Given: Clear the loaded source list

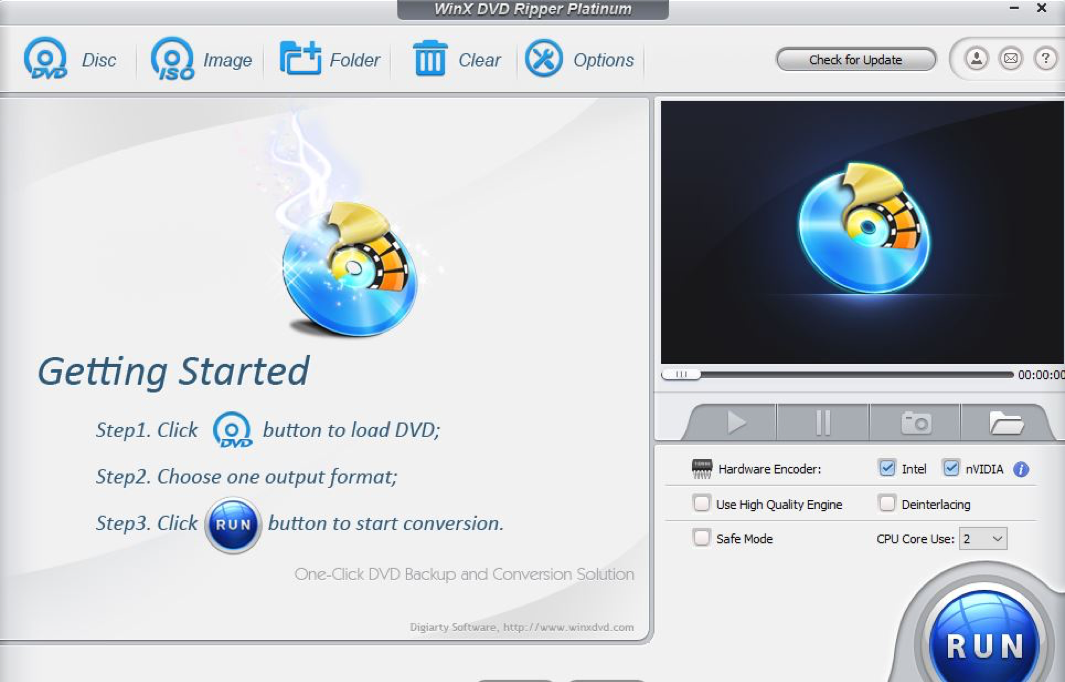Looking at the screenshot, I should [456, 59].
